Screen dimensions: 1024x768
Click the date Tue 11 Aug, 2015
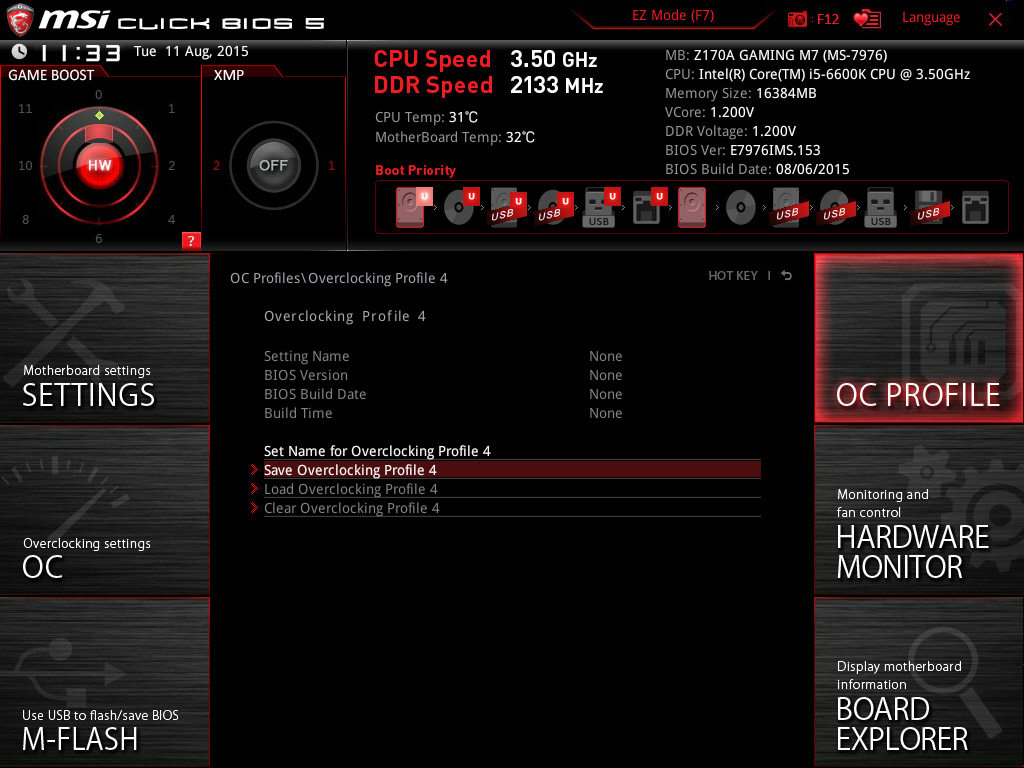tap(191, 51)
